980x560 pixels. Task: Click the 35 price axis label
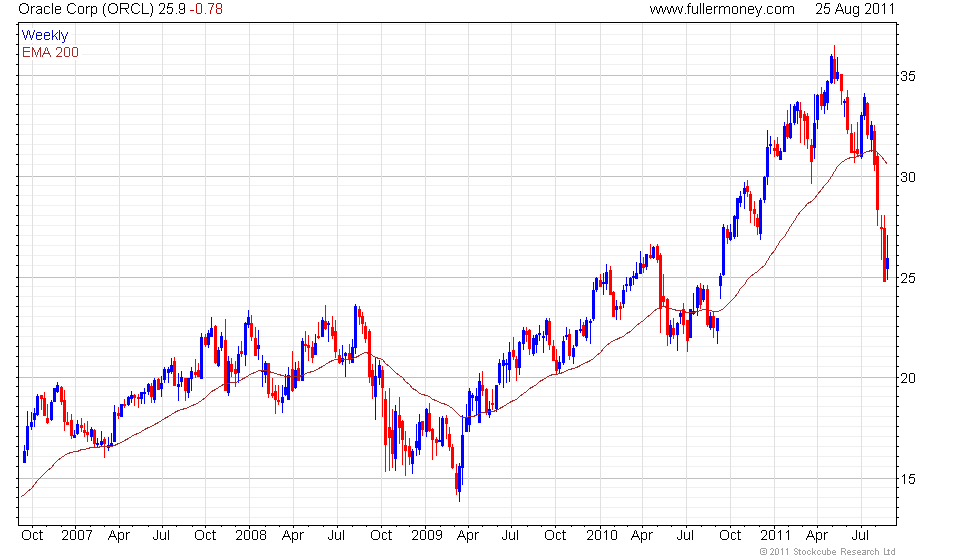[x=908, y=76]
